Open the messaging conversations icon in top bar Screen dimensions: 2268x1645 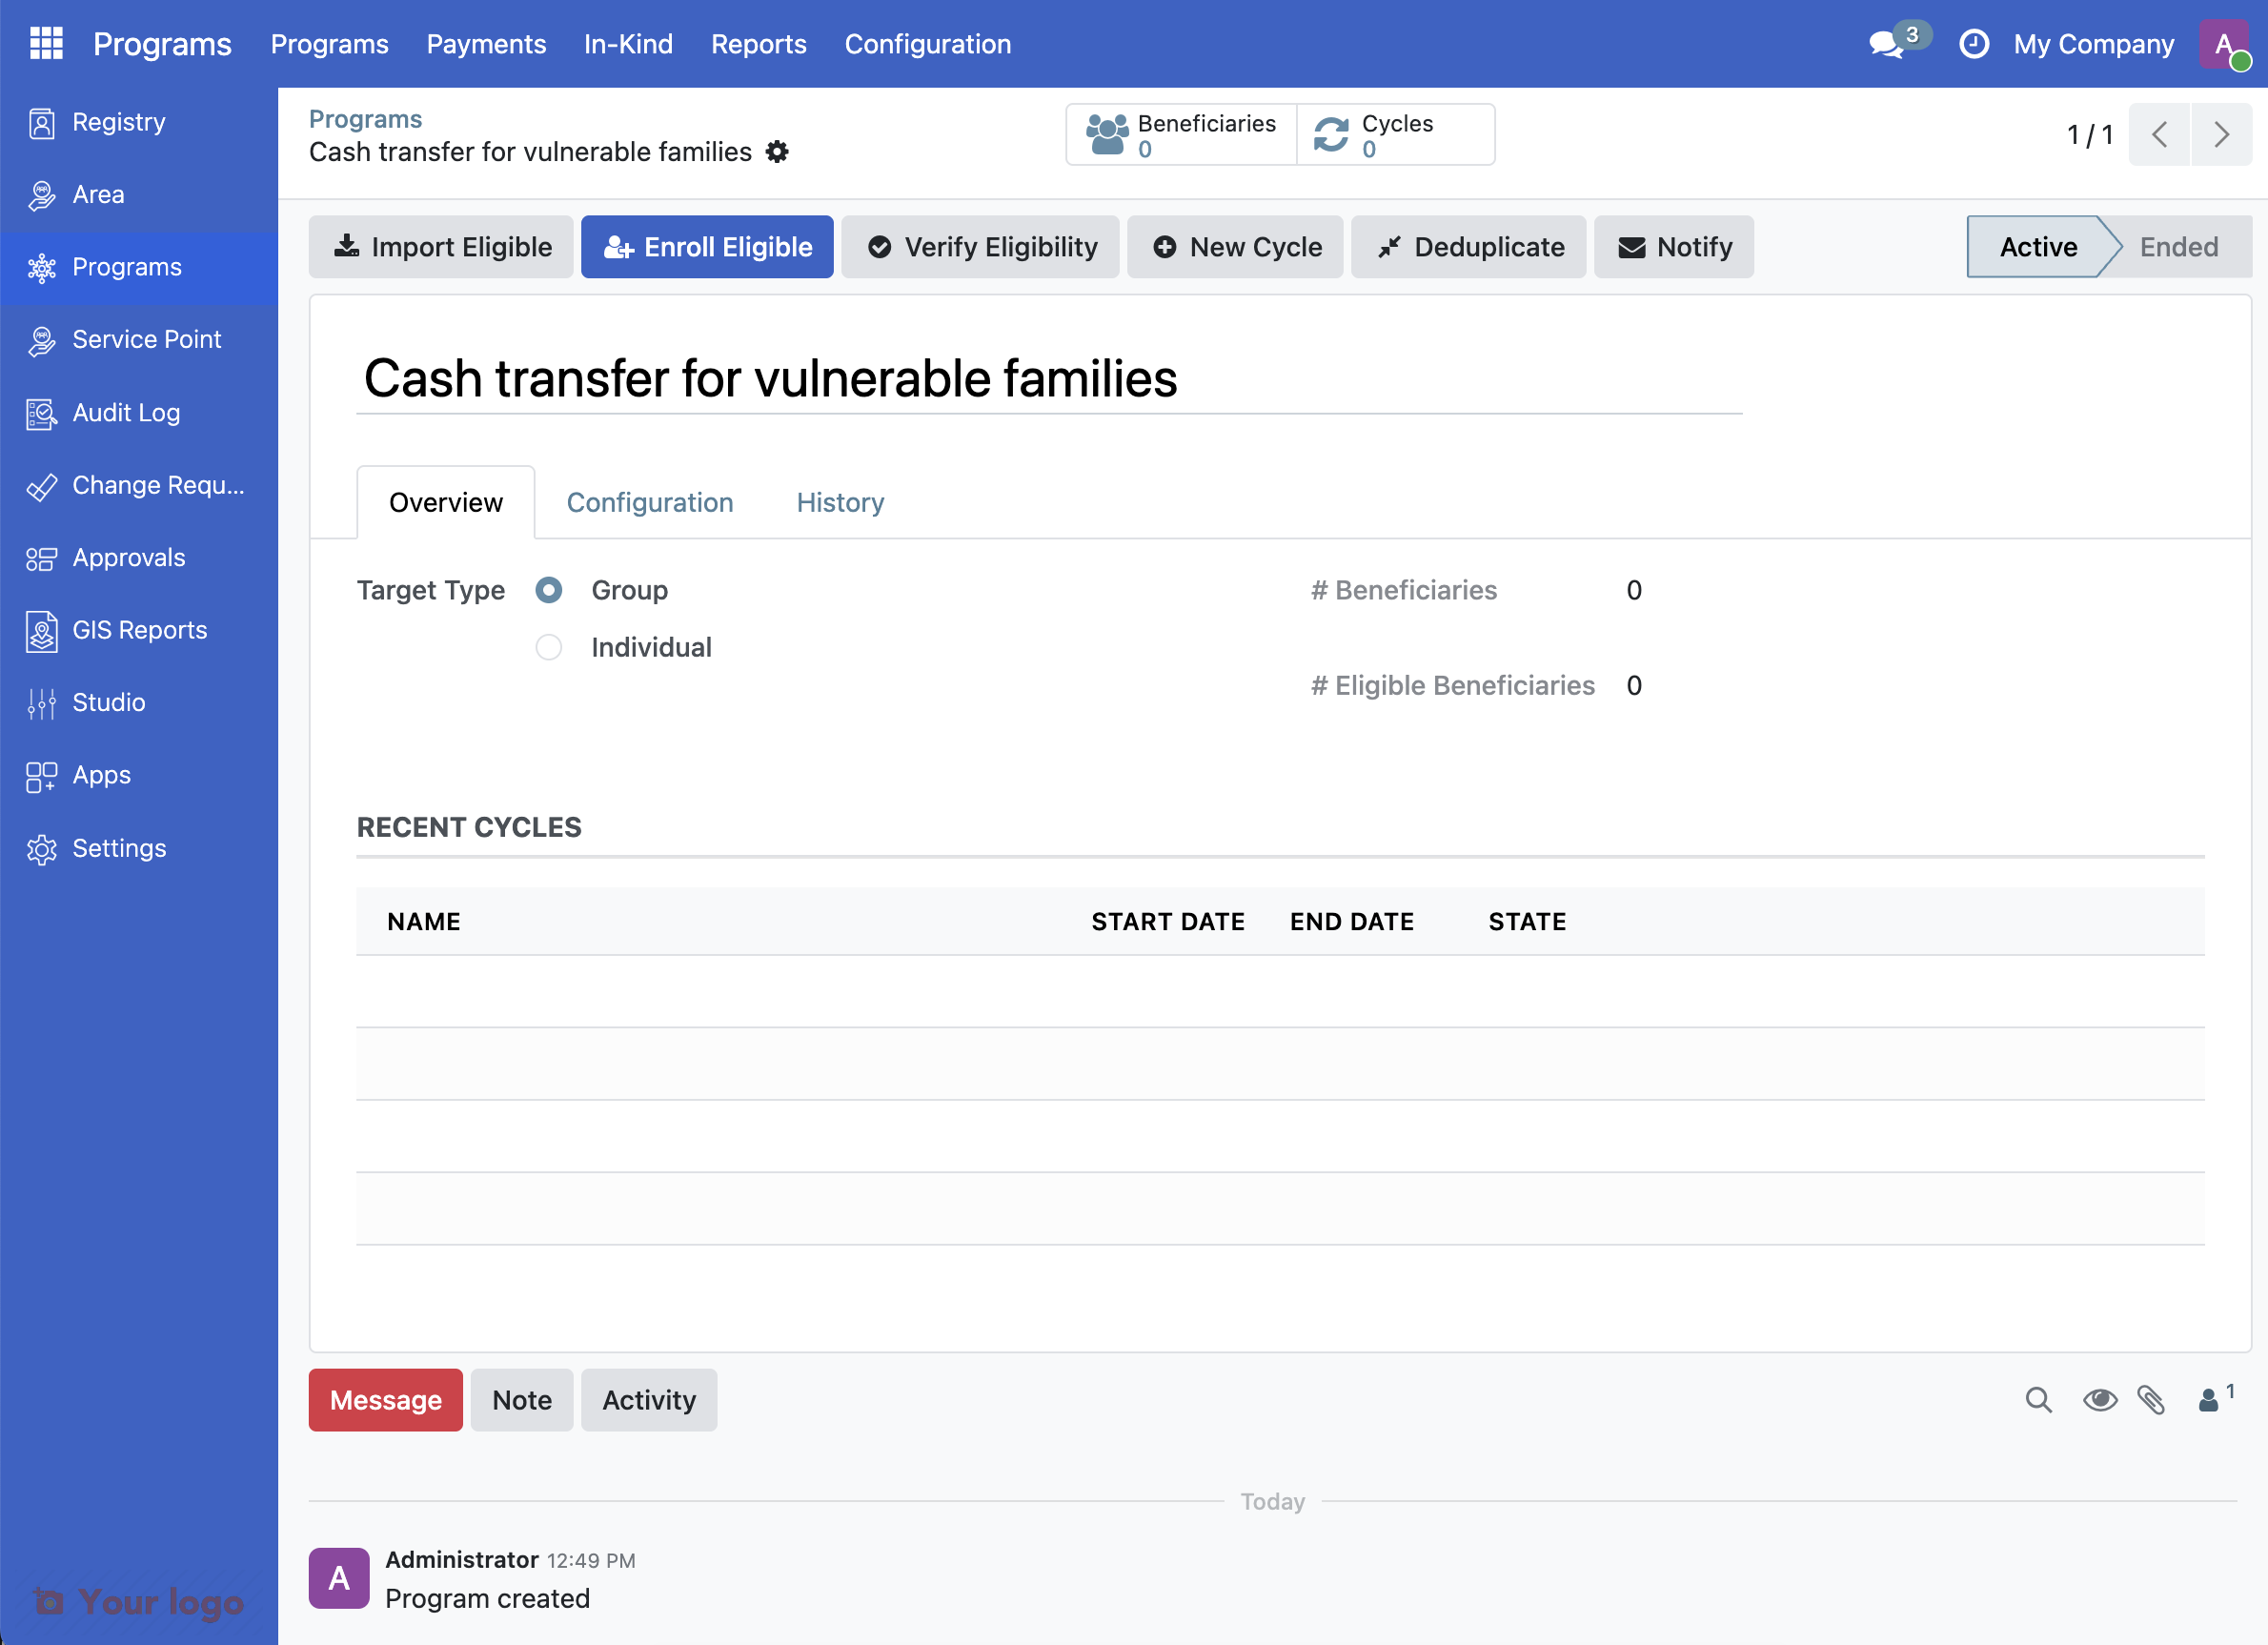tap(1888, 44)
